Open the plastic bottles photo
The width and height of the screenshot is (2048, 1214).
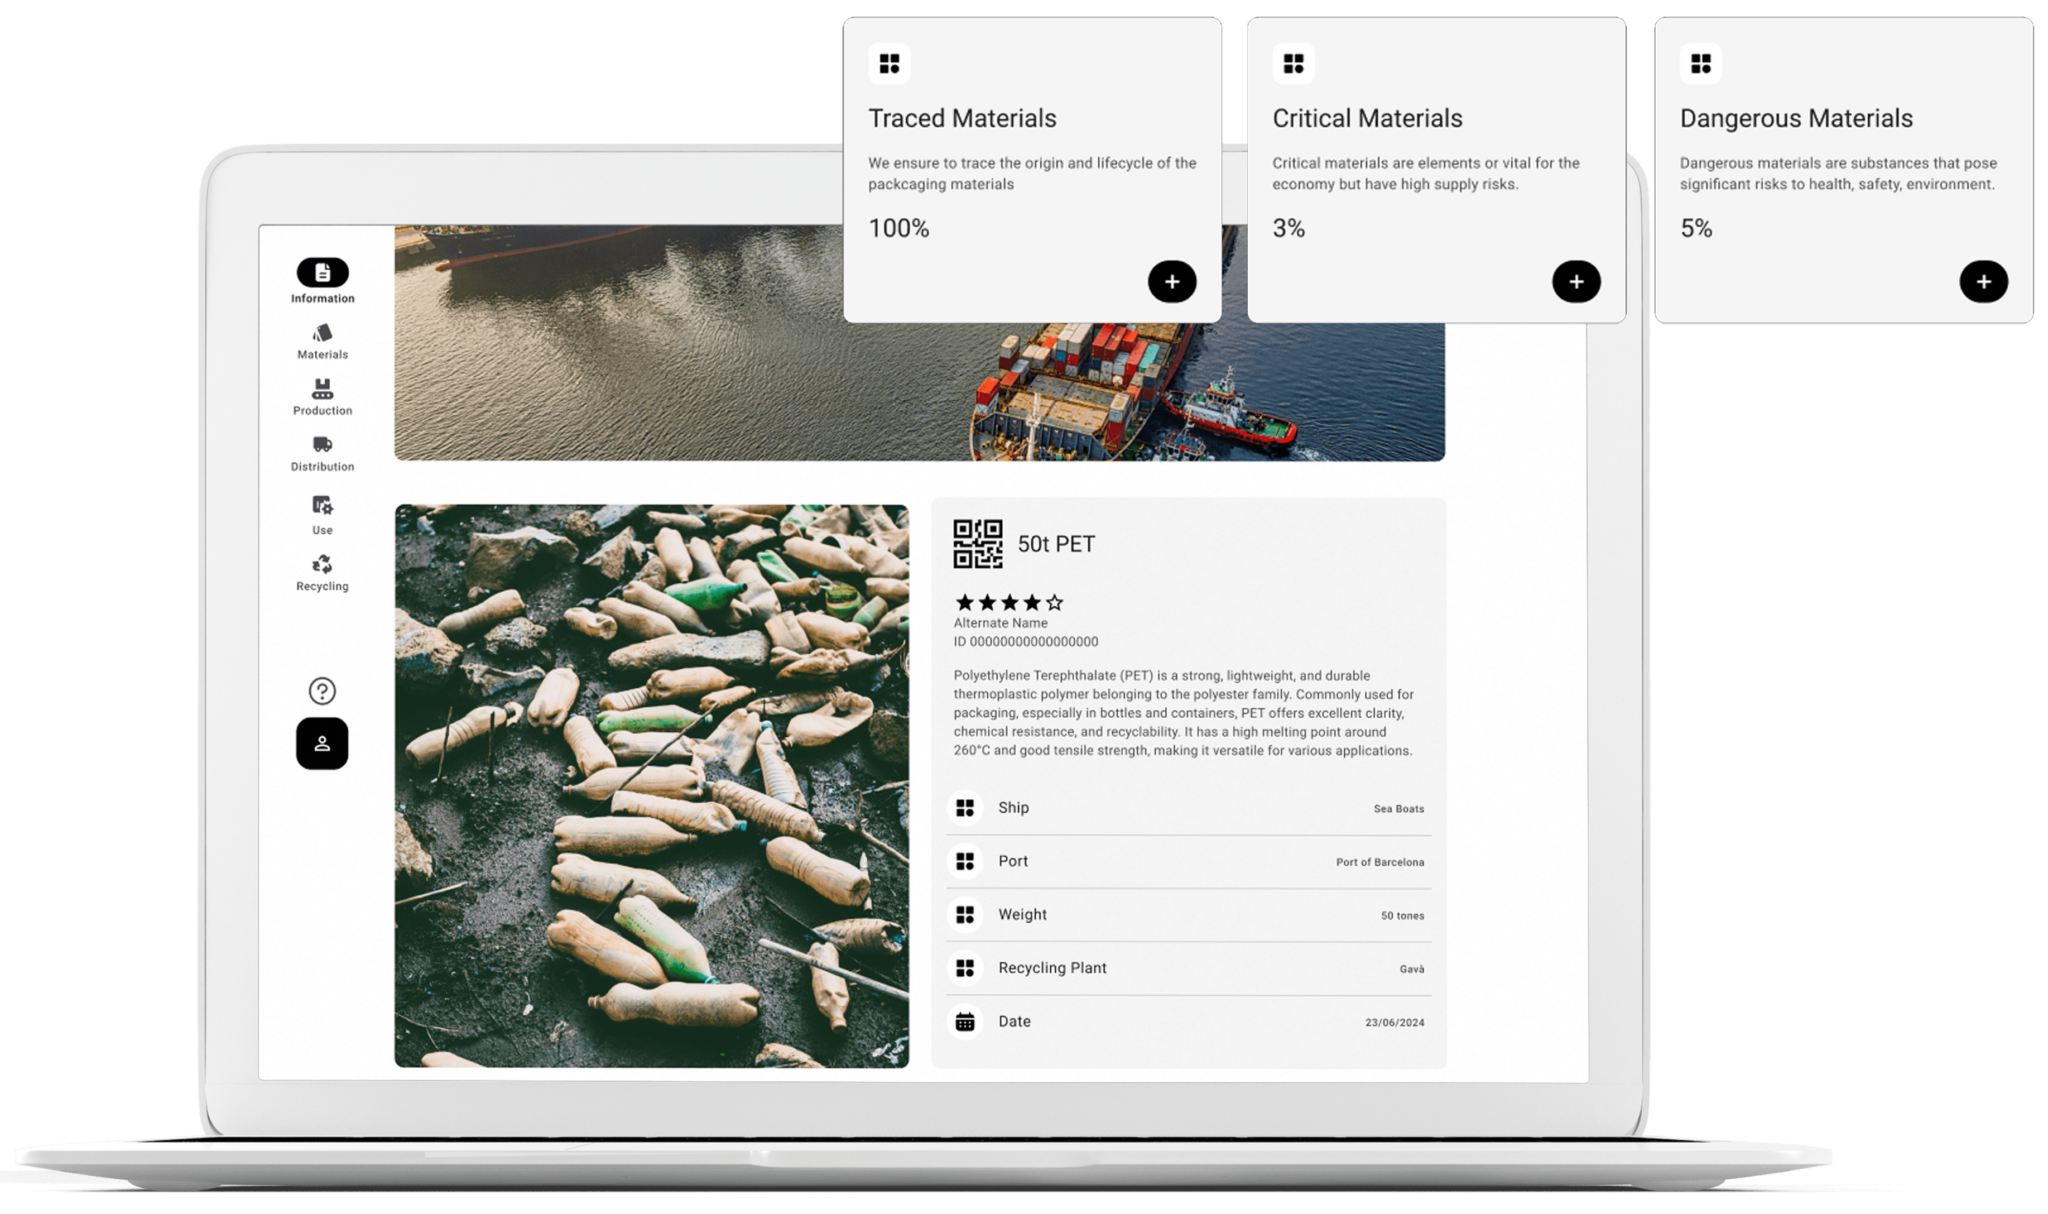click(x=651, y=786)
